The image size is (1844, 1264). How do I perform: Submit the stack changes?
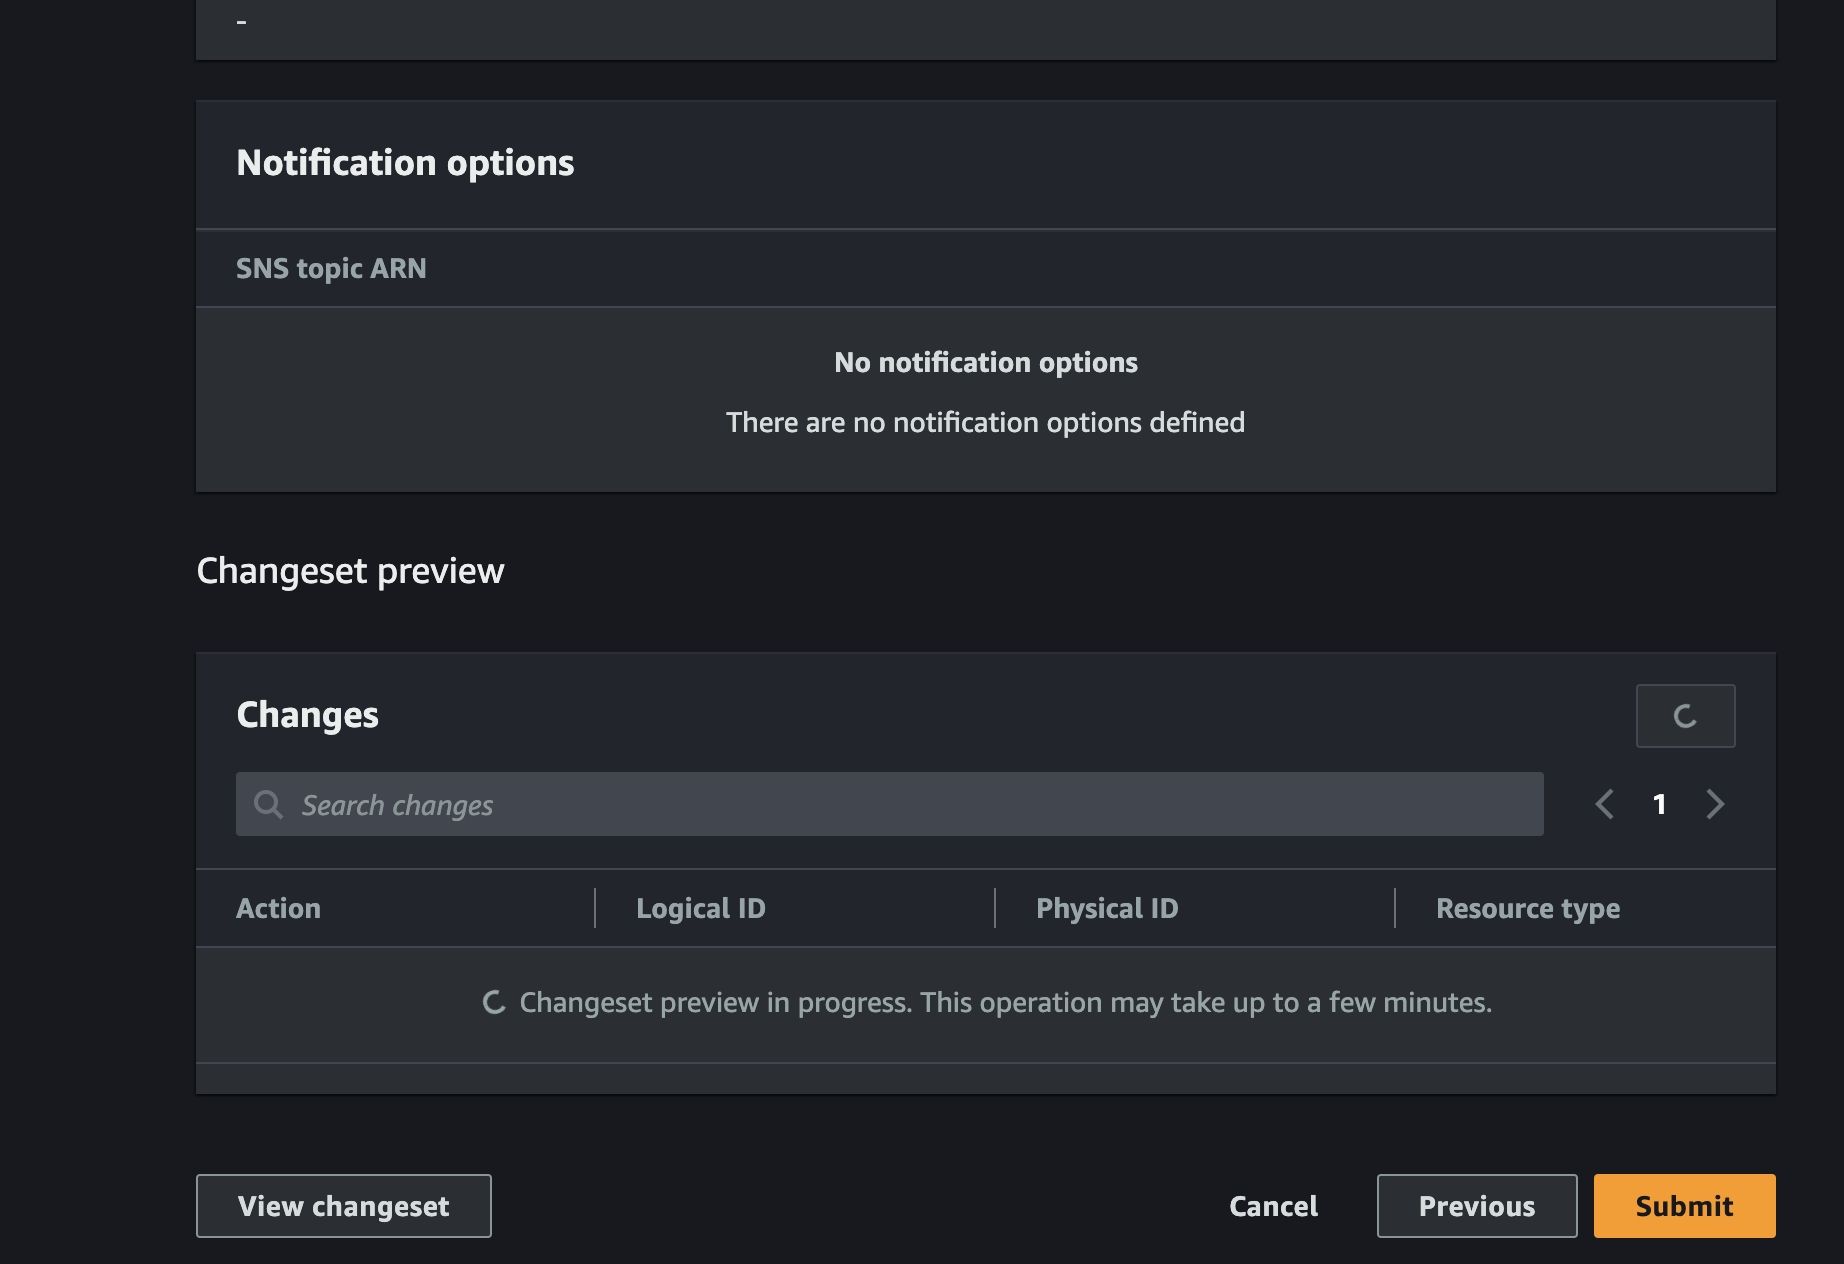pos(1685,1206)
